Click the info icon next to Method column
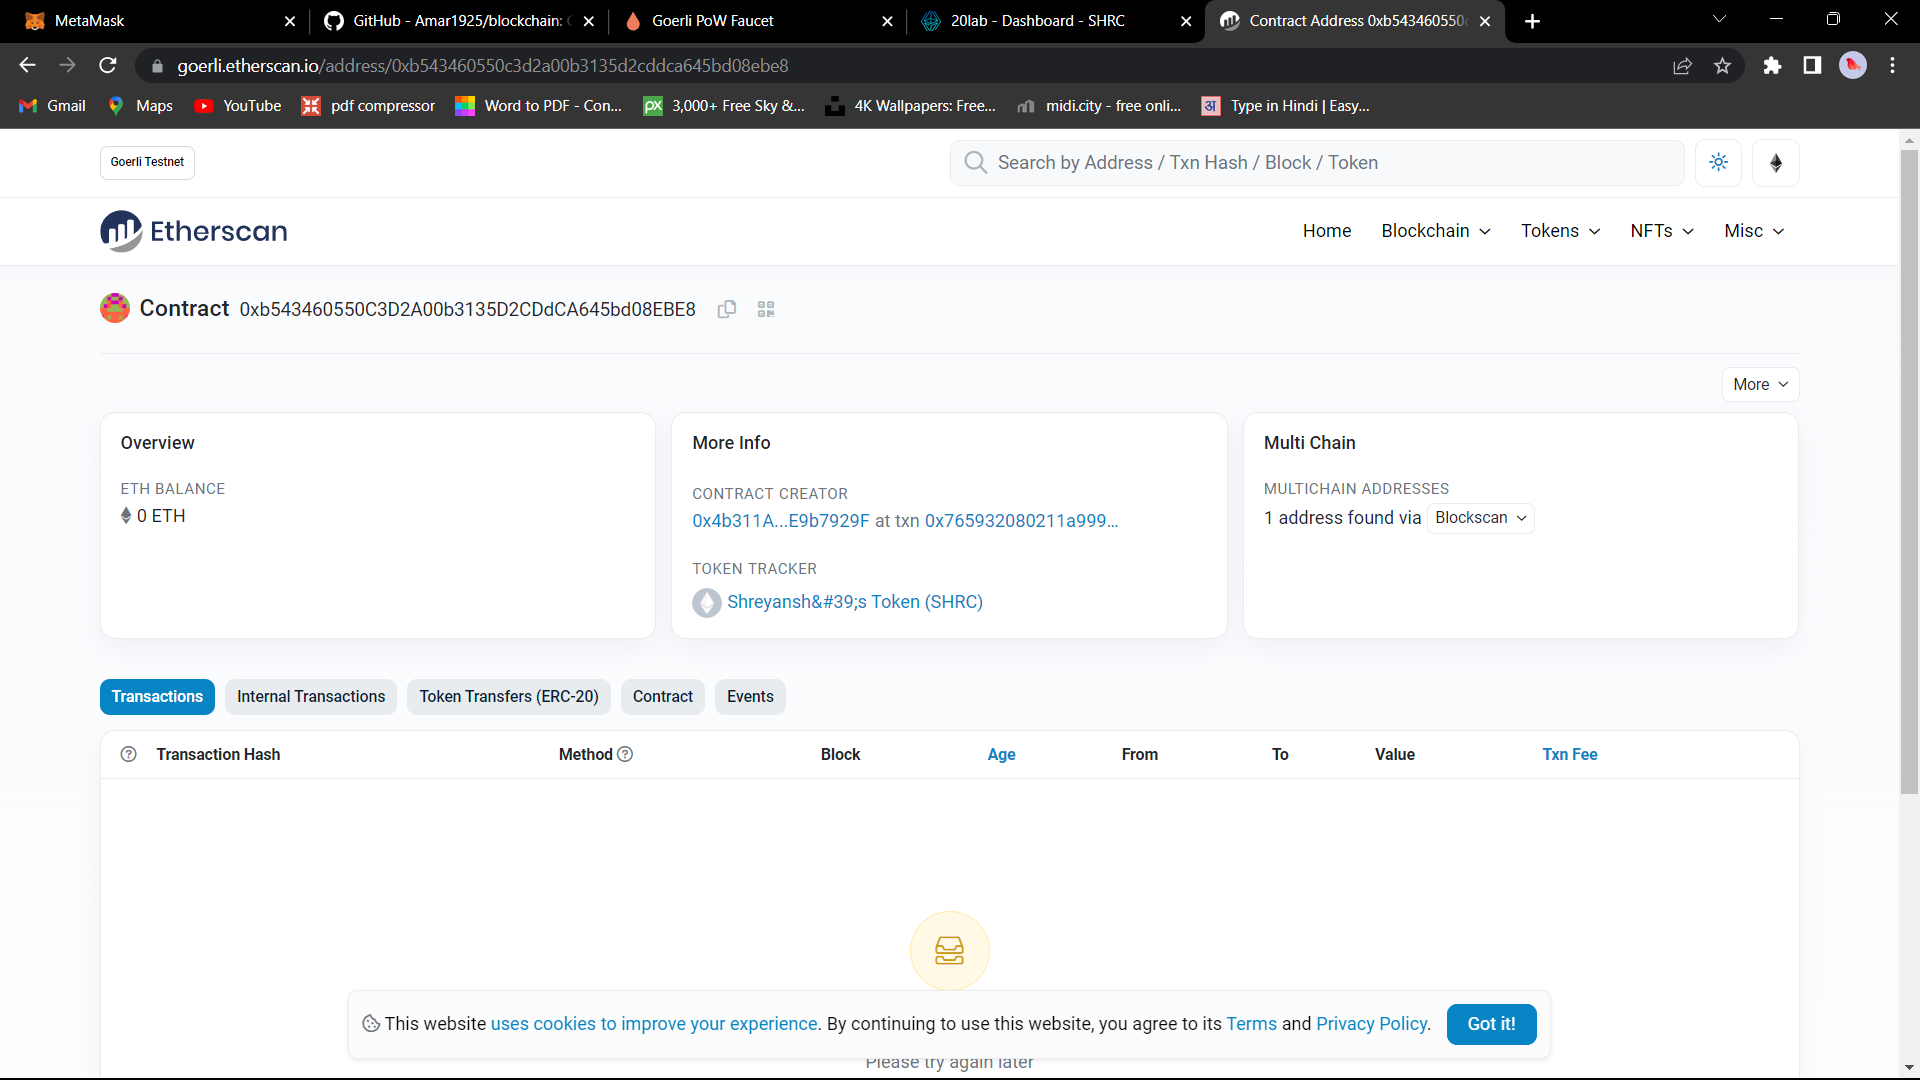Screen dimensions: 1920x1080 [626, 754]
